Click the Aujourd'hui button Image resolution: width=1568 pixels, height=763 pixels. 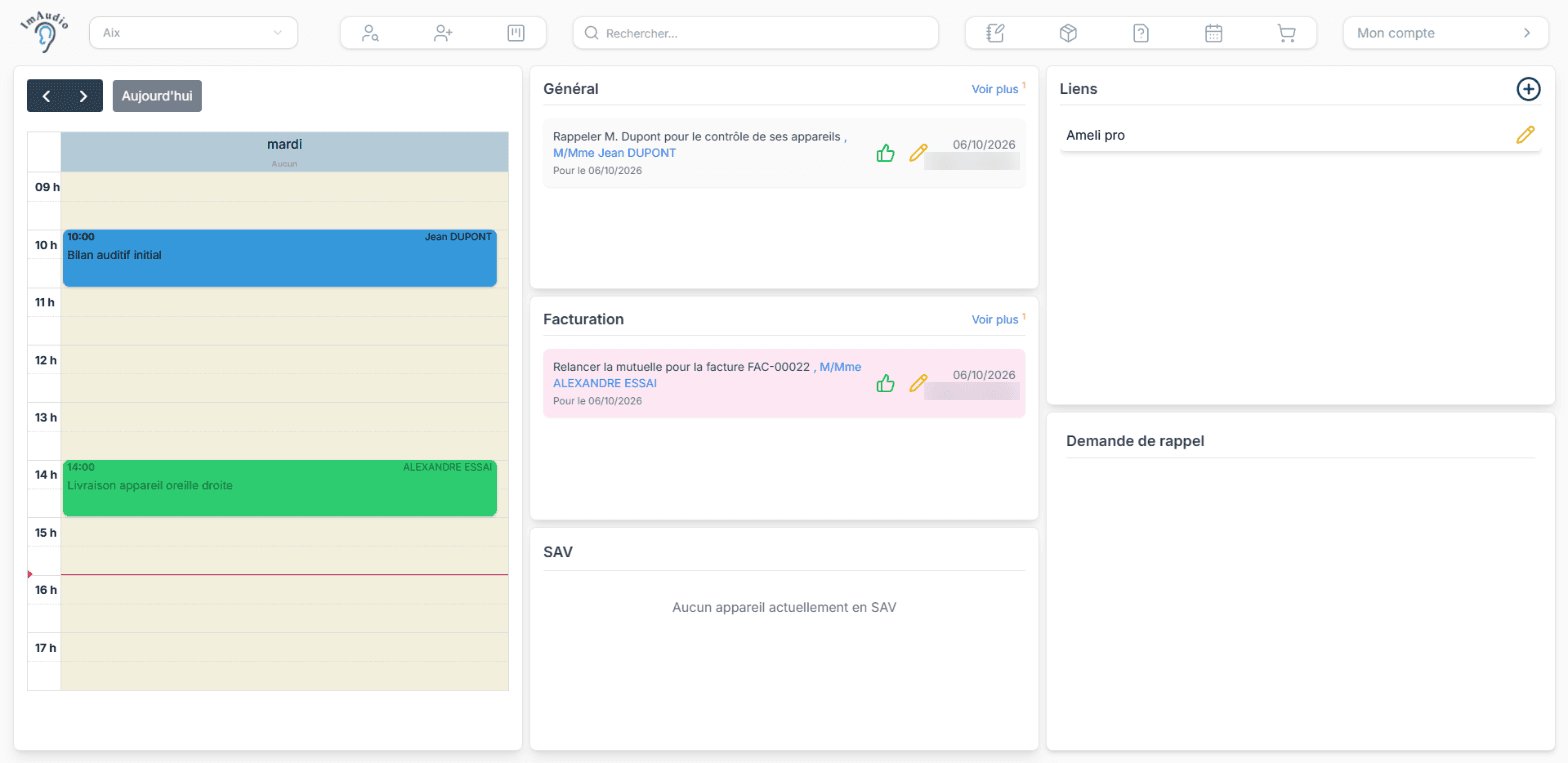(x=157, y=96)
